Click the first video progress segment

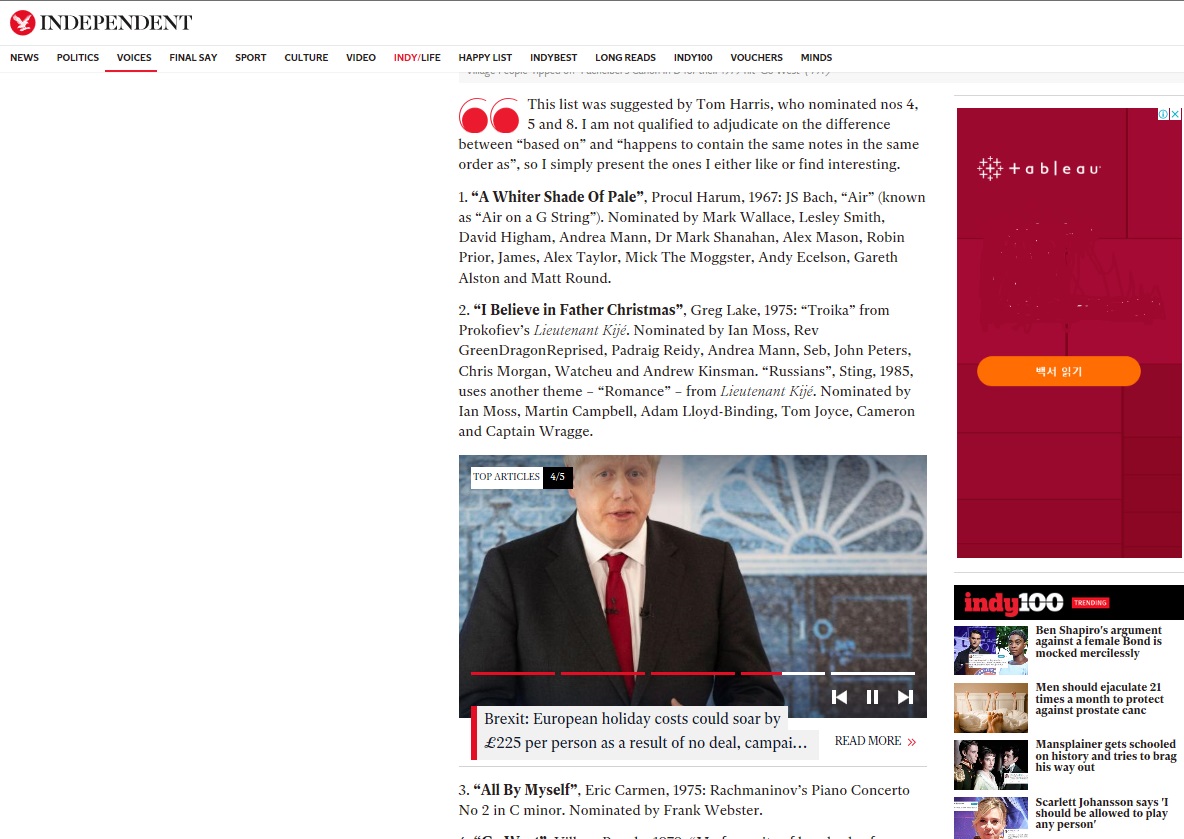(512, 673)
